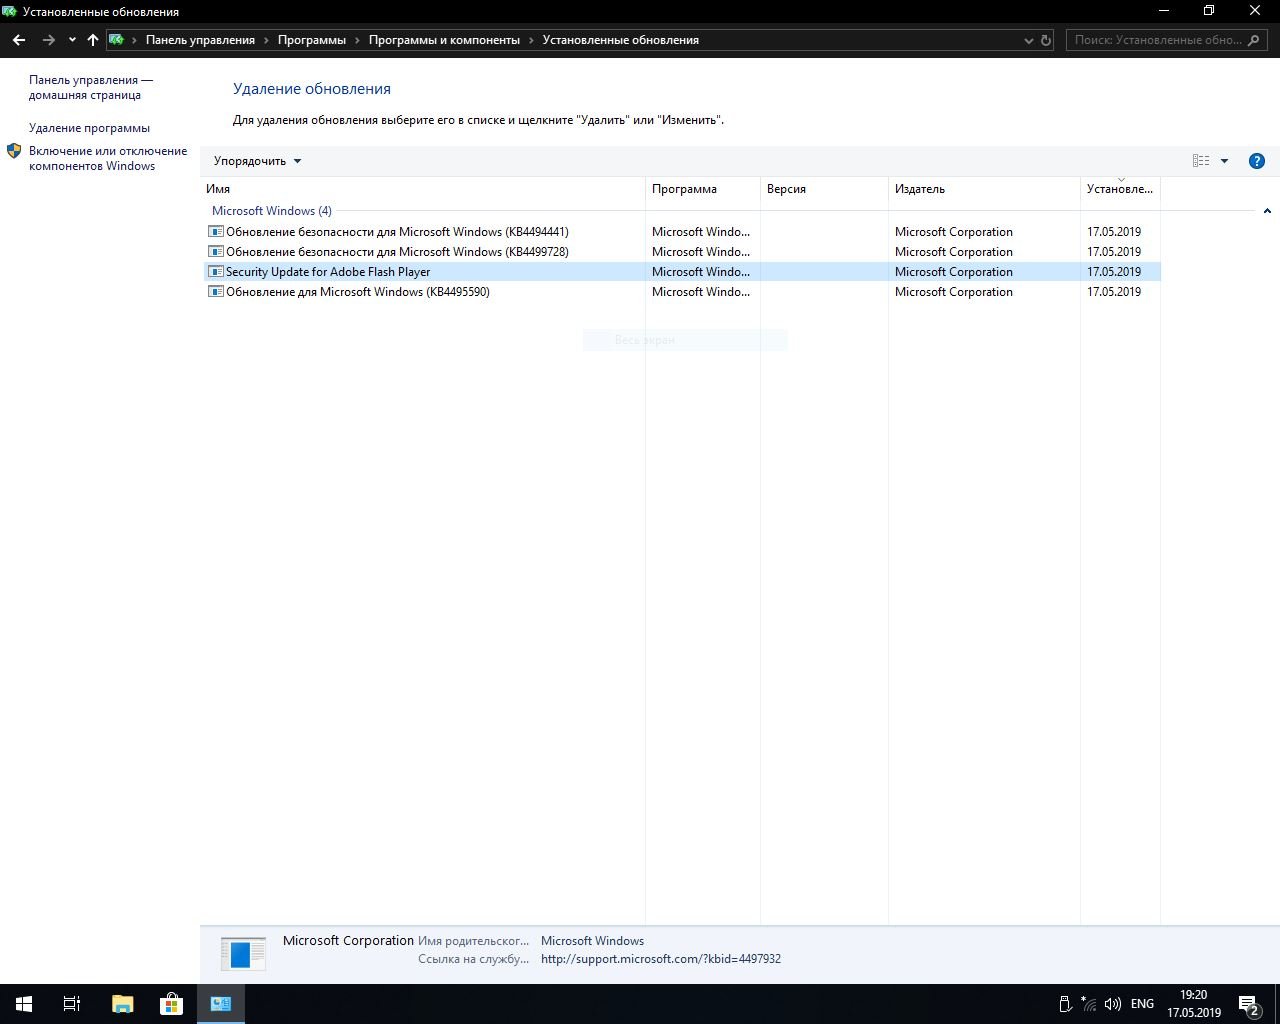The height and width of the screenshot is (1024, 1280).
Task: Open 'Панель управления — домашняя страница' link
Action: (91, 87)
